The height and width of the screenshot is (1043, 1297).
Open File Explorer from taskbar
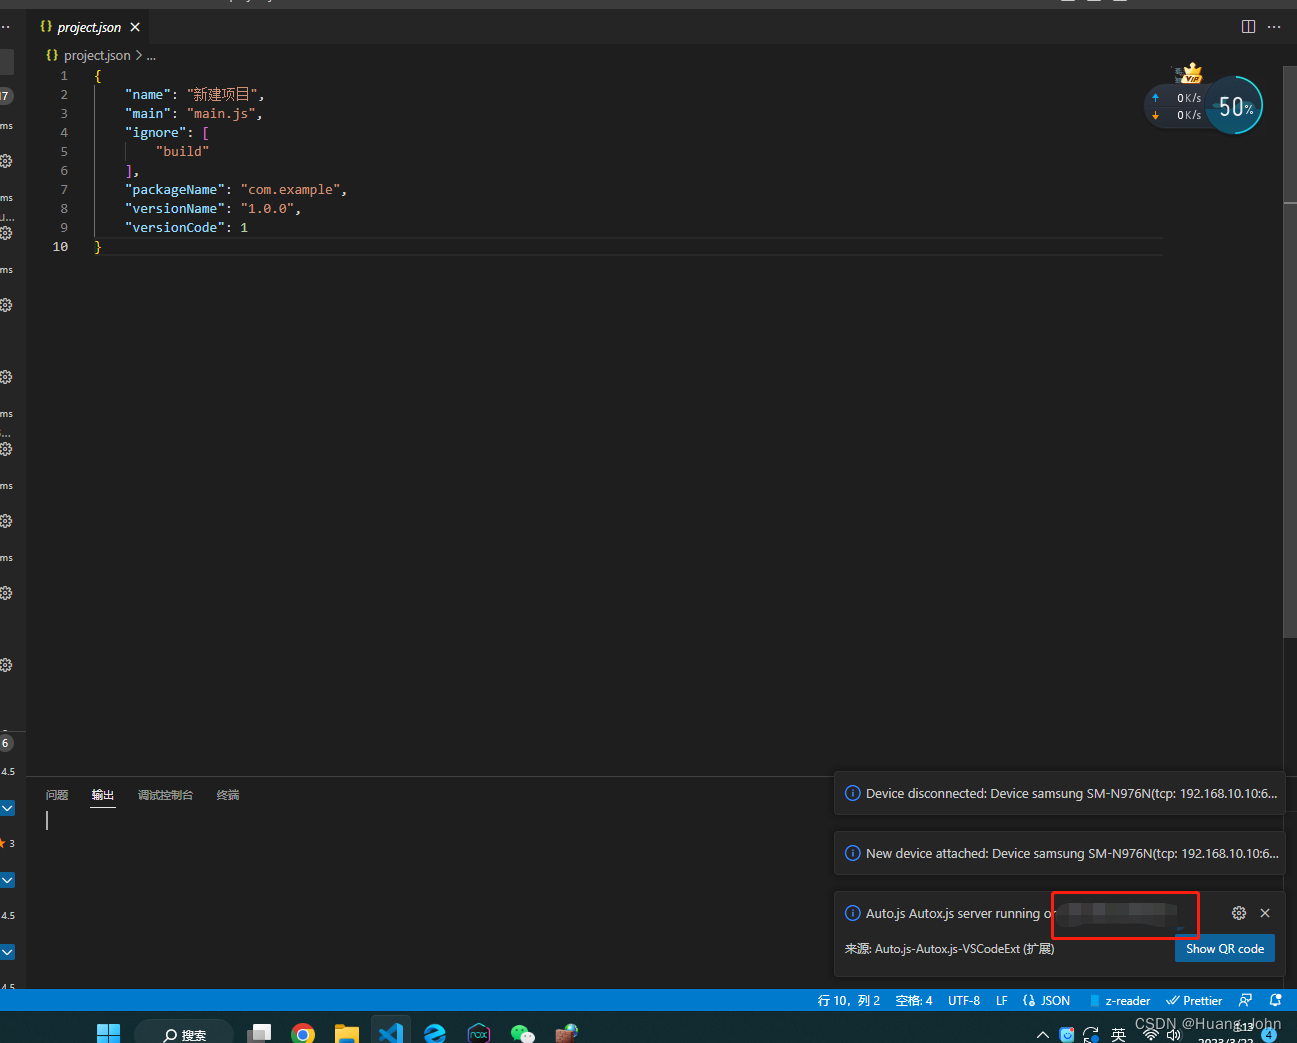click(347, 1034)
